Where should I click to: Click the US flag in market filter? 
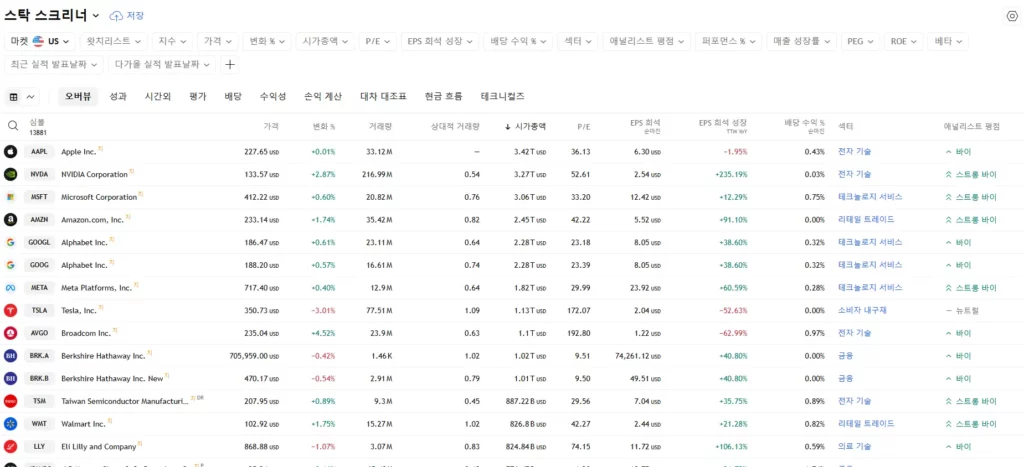(39, 41)
